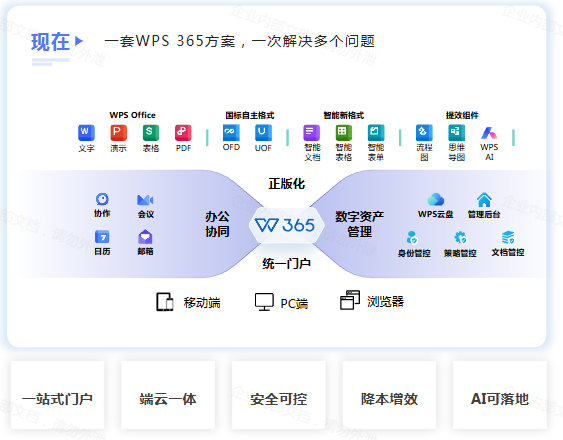Screen dimensions: 563x440
Task: Click the 办公协同 label
Action: tap(217, 224)
